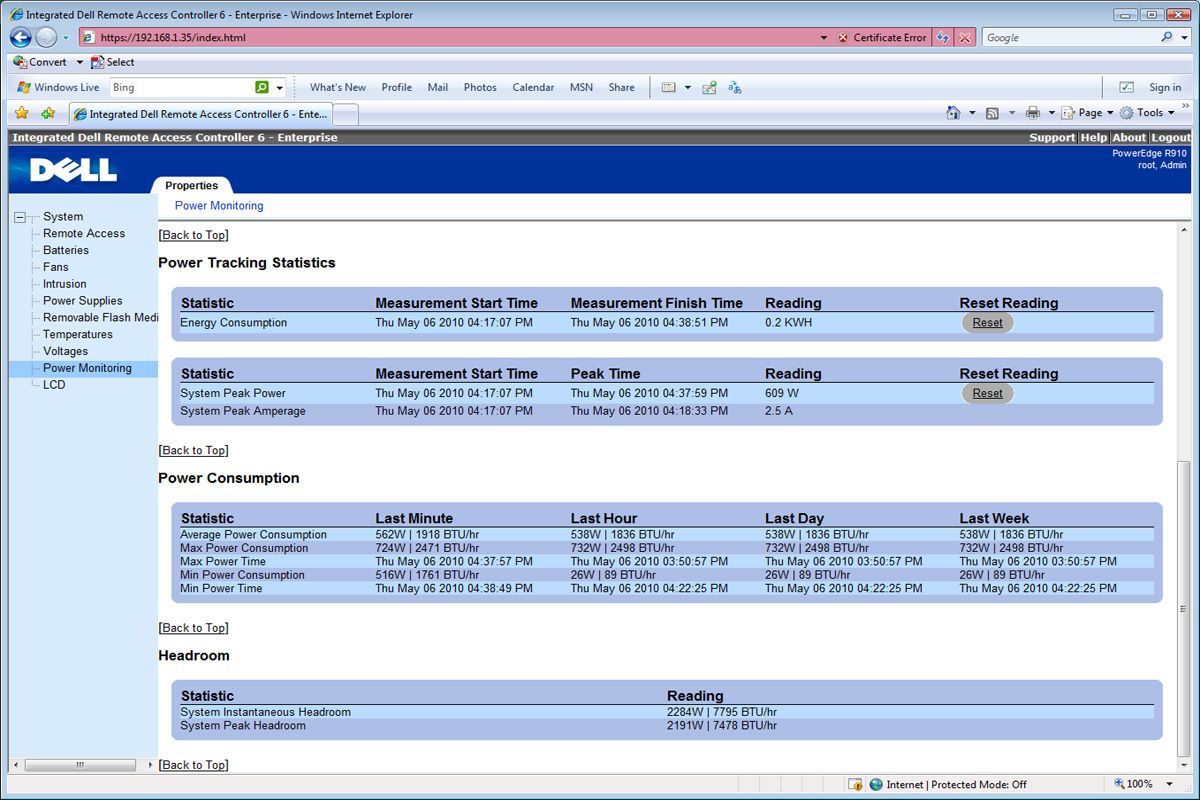The image size is (1200, 800).
Task: Click the Refresh page icon
Action: pyautogui.click(x=943, y=38)
